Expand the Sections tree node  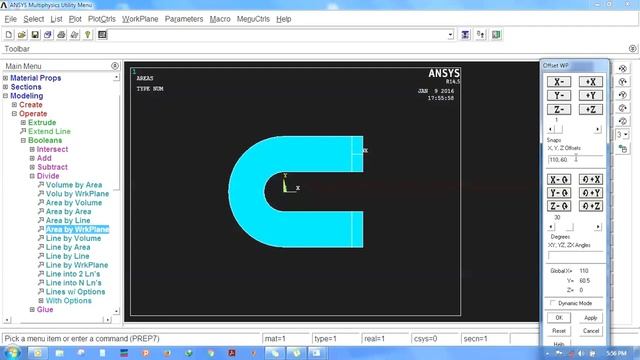click(x=6, y=87)
